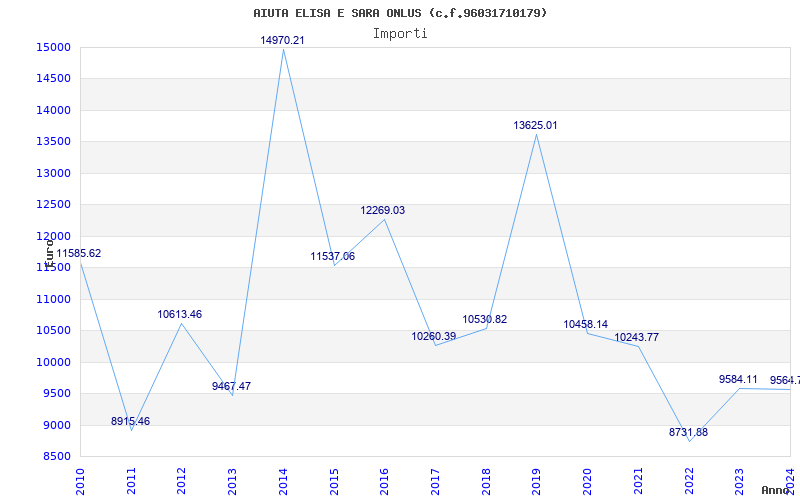Click the x-axis year 2017
This screenshot has height=500, width=800.
(435, 481)
